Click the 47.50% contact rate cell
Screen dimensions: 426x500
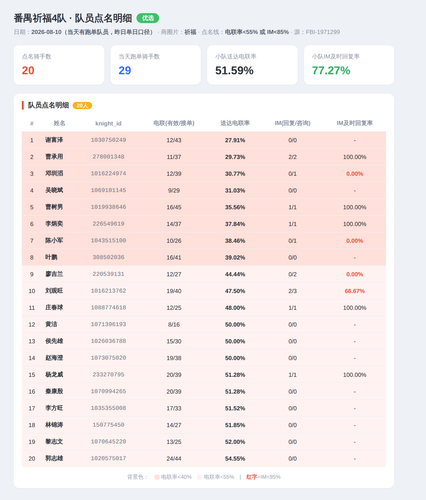pyautogui.click(x=235, y=291)
